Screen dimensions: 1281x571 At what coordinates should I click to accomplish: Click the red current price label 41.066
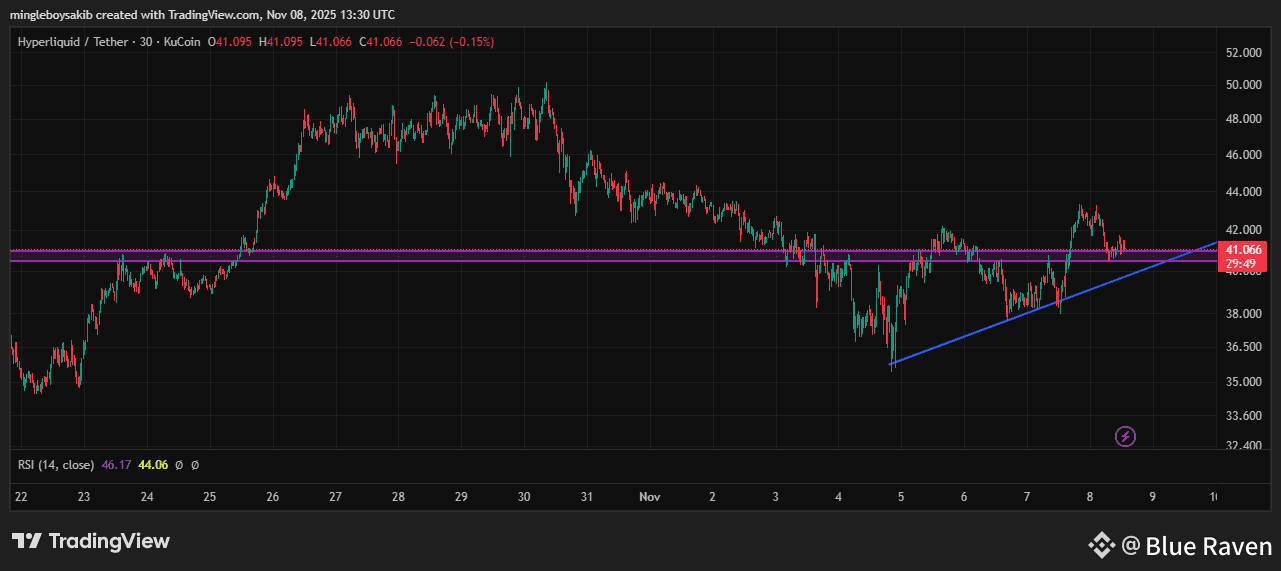1244,250
